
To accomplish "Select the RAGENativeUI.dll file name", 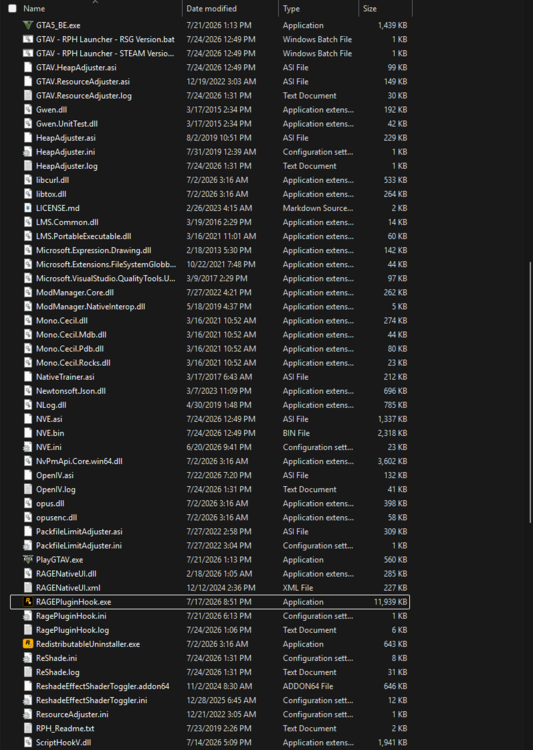I will click(x=66, y=574).
